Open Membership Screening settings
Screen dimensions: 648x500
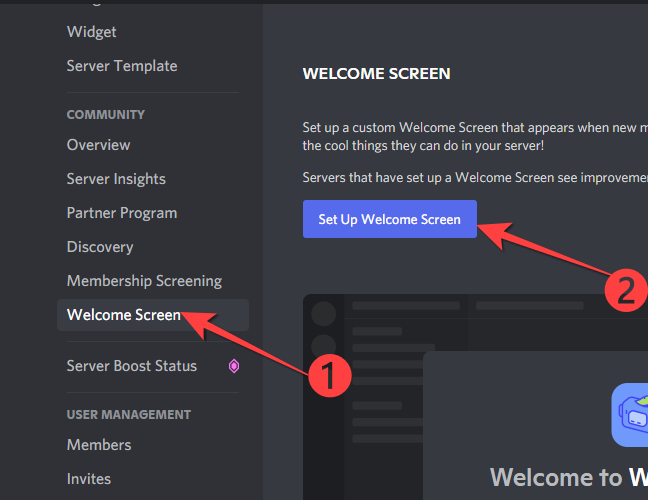[x=144, y=281]
